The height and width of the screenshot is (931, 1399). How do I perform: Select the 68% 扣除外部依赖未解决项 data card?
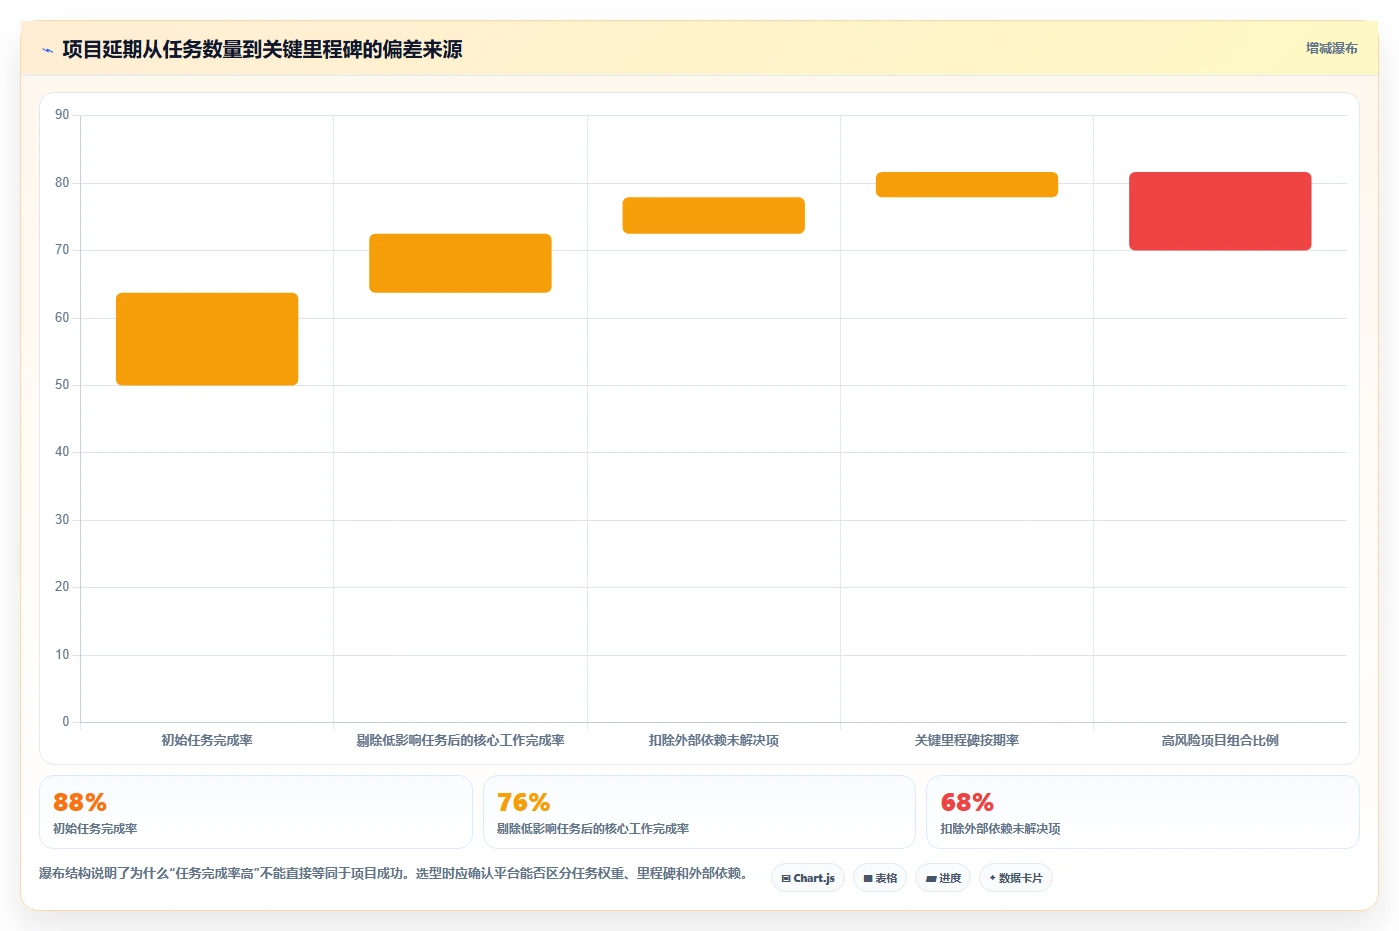pyautogui.click(x=1143, y=812)
